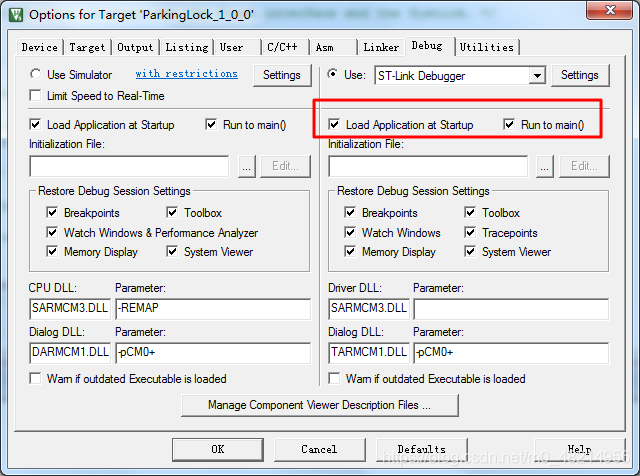
Task: Click debugger initialization file Edit button
Action: coord(584,166)
